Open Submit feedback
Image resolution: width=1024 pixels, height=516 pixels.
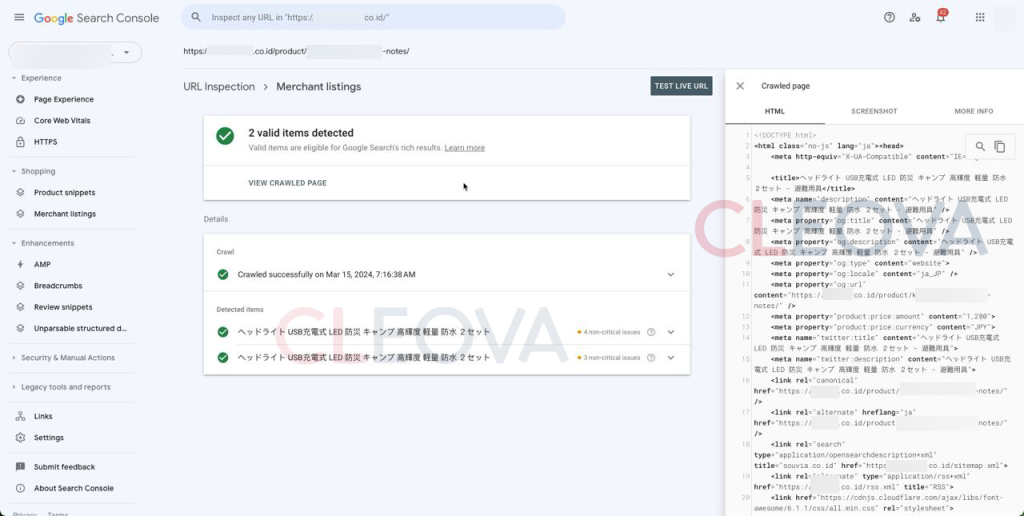tap(65, 467)
